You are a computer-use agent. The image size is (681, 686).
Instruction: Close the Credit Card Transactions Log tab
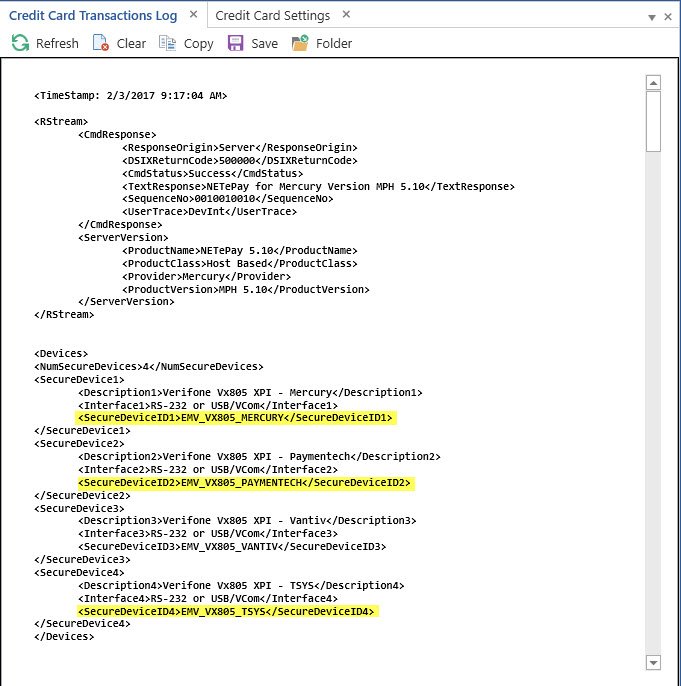tap(194, 15)
